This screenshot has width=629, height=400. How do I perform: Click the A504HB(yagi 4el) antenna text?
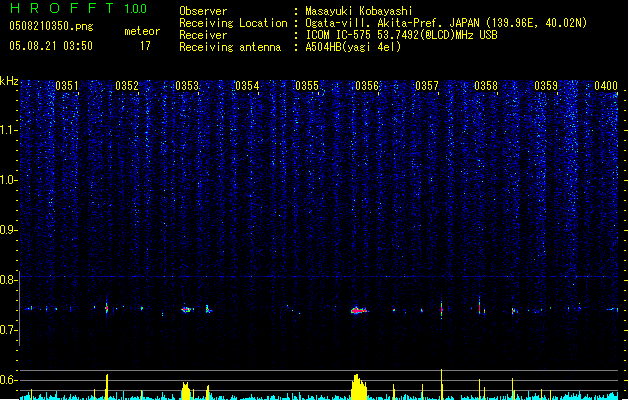353,47
